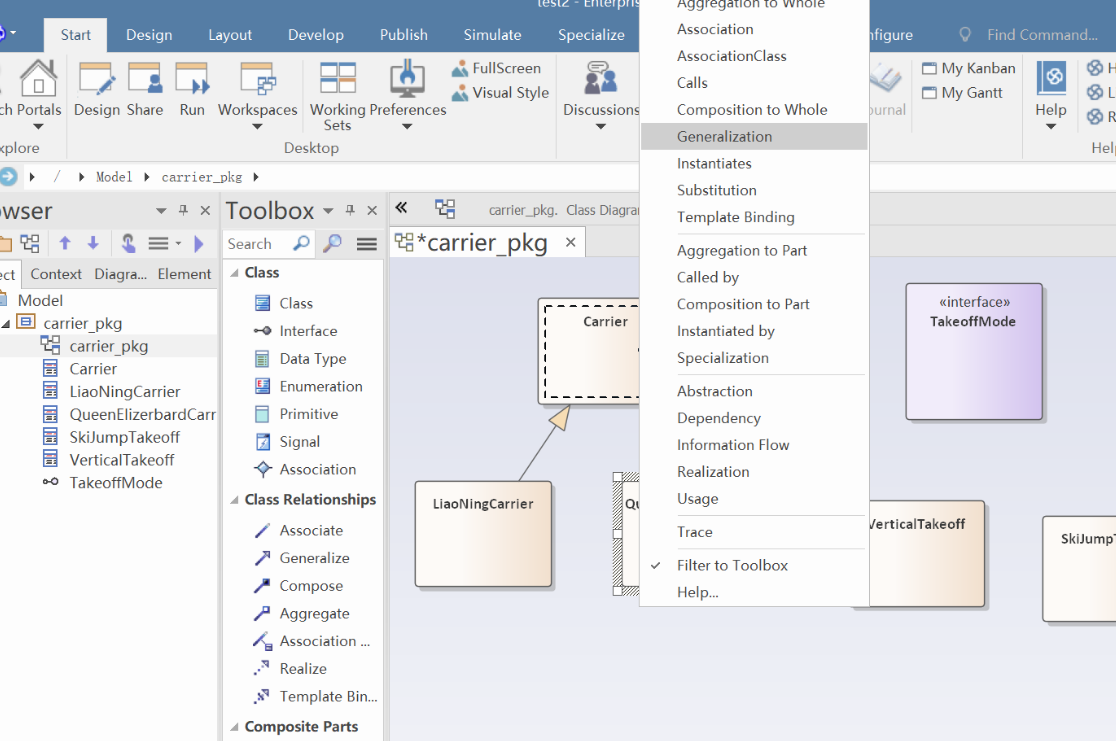Close the carrier_pkg diagram tab
This screenshot has width=1116, height=741.
571,243
